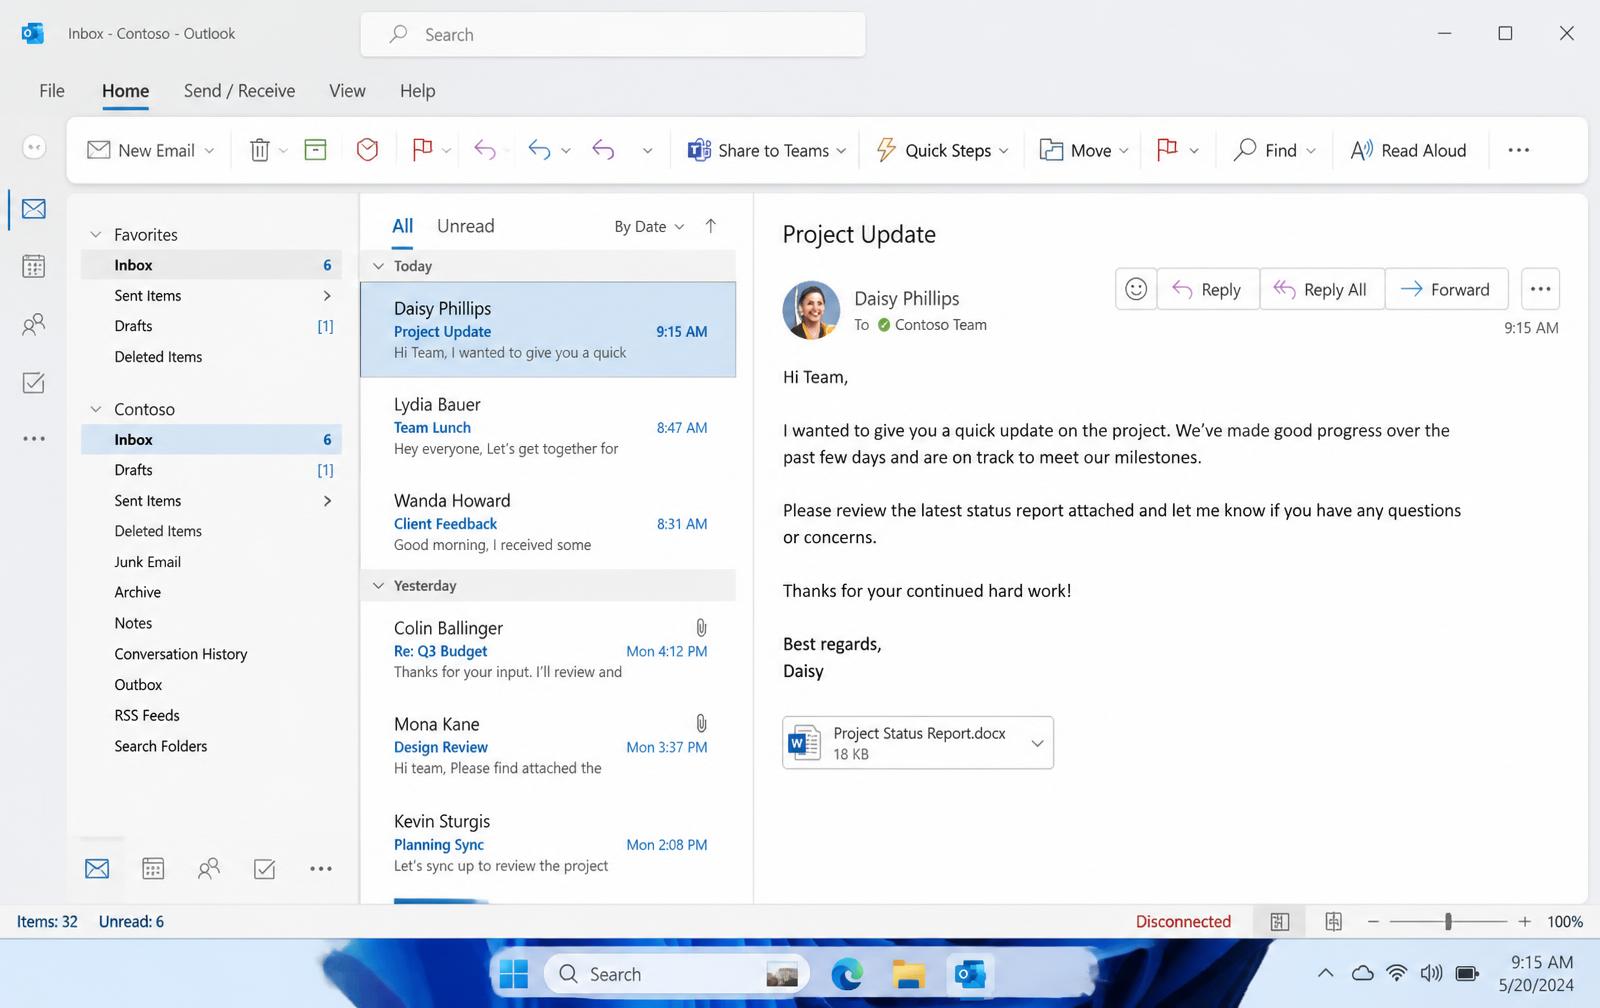Open Project Status Report attachment dropdown
This screenshot has width=1600, height=1008.
coord(1037,743)
